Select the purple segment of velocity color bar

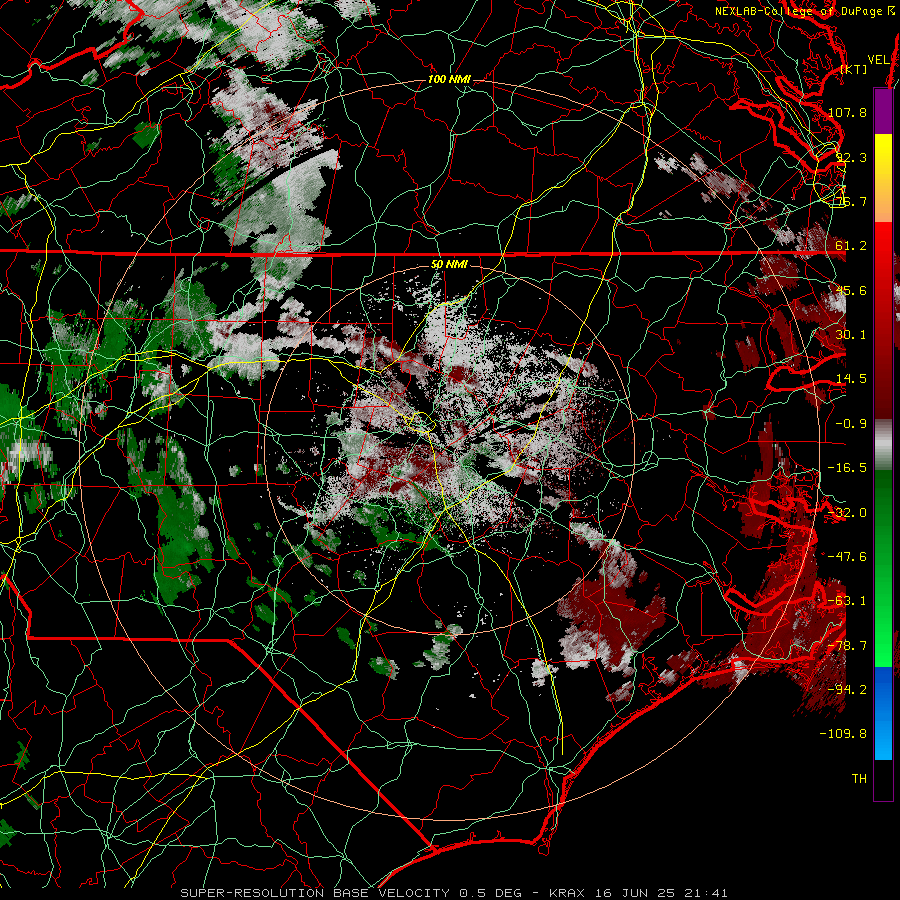click(x=883, y=111)
